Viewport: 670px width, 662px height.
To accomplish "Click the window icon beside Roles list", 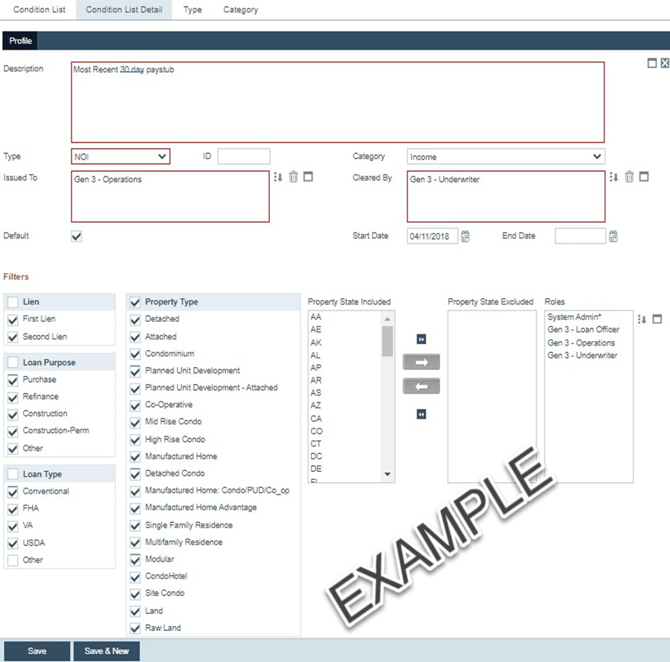I will 657,320.
